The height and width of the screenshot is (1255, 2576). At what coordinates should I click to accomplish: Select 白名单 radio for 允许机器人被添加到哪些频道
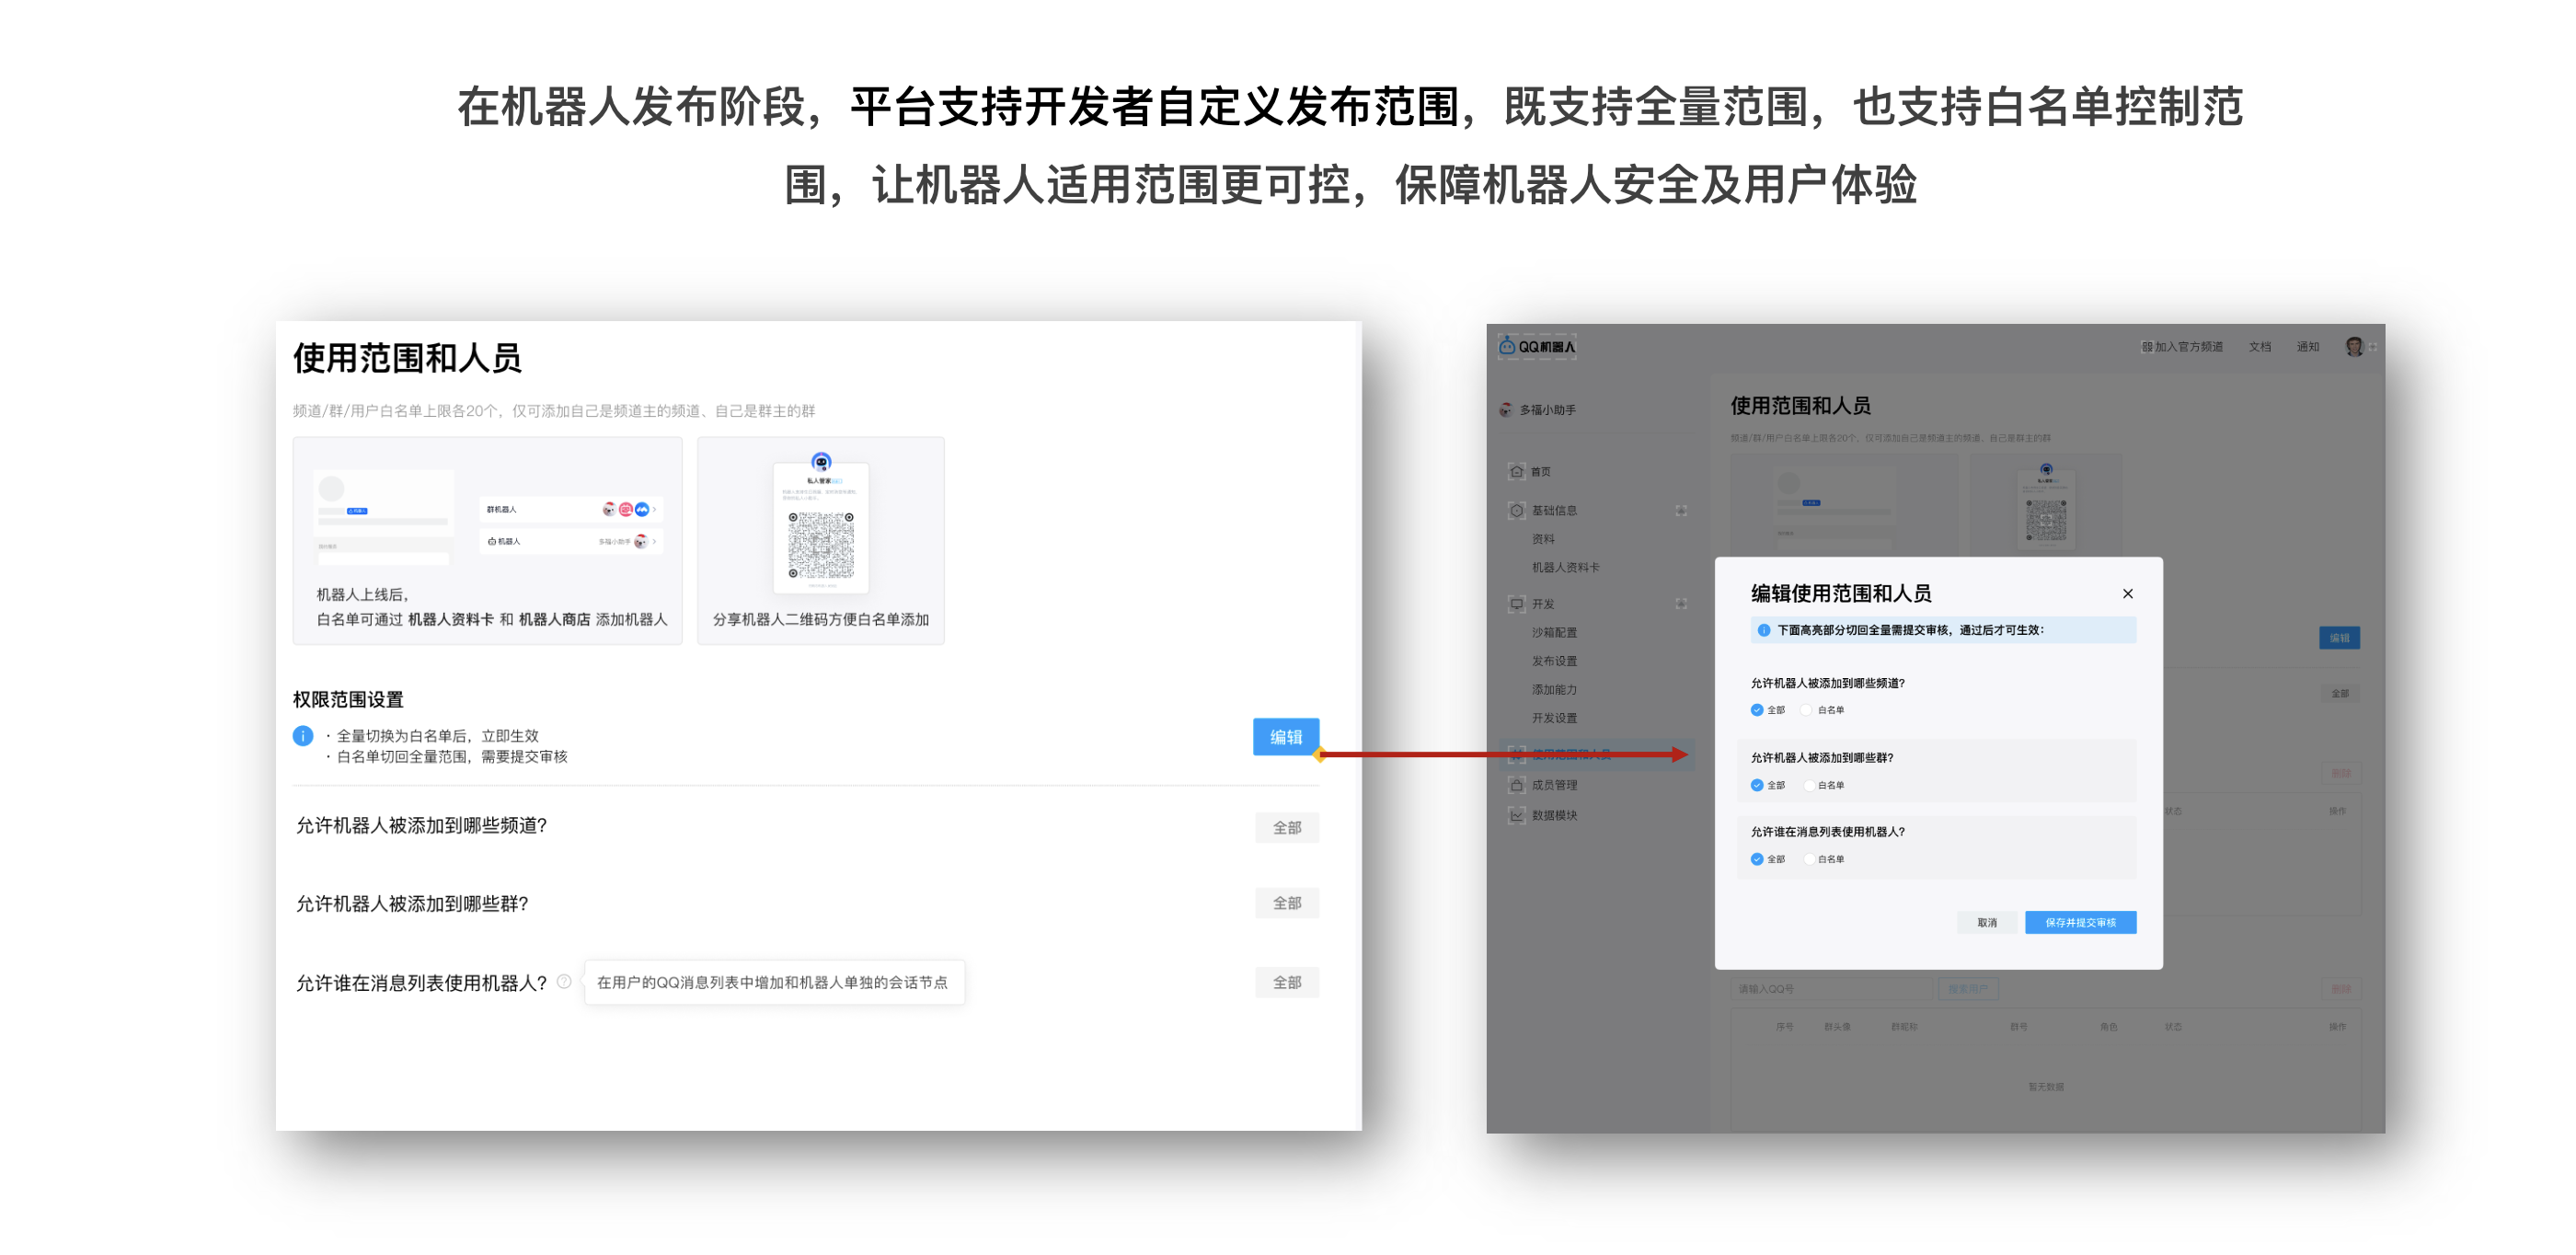[1808, 710]
